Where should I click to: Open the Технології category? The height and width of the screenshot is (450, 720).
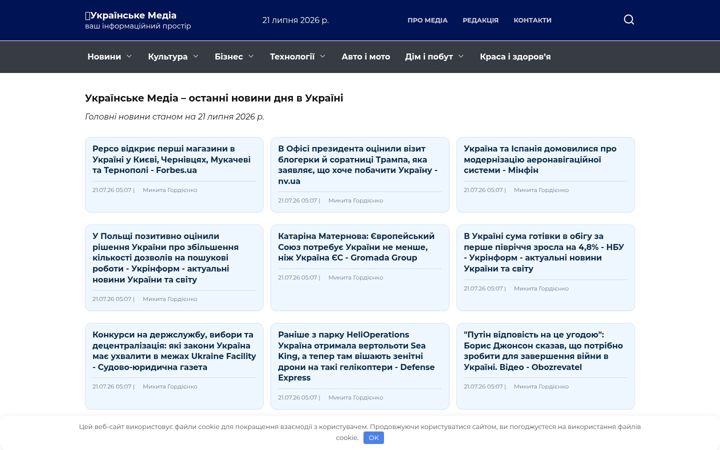point(292,56)
